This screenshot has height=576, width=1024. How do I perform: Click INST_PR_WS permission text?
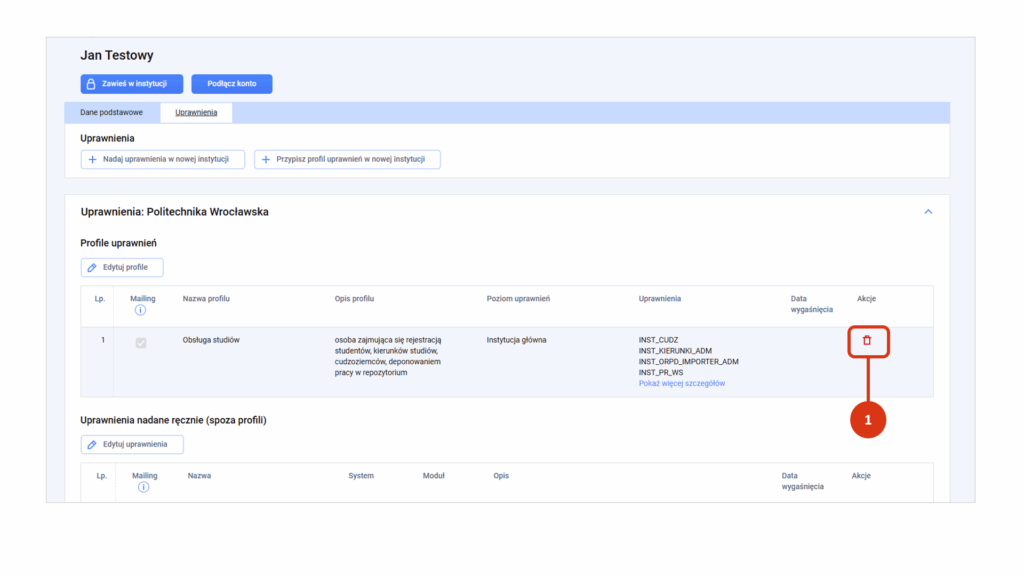[x=661, y=372]
